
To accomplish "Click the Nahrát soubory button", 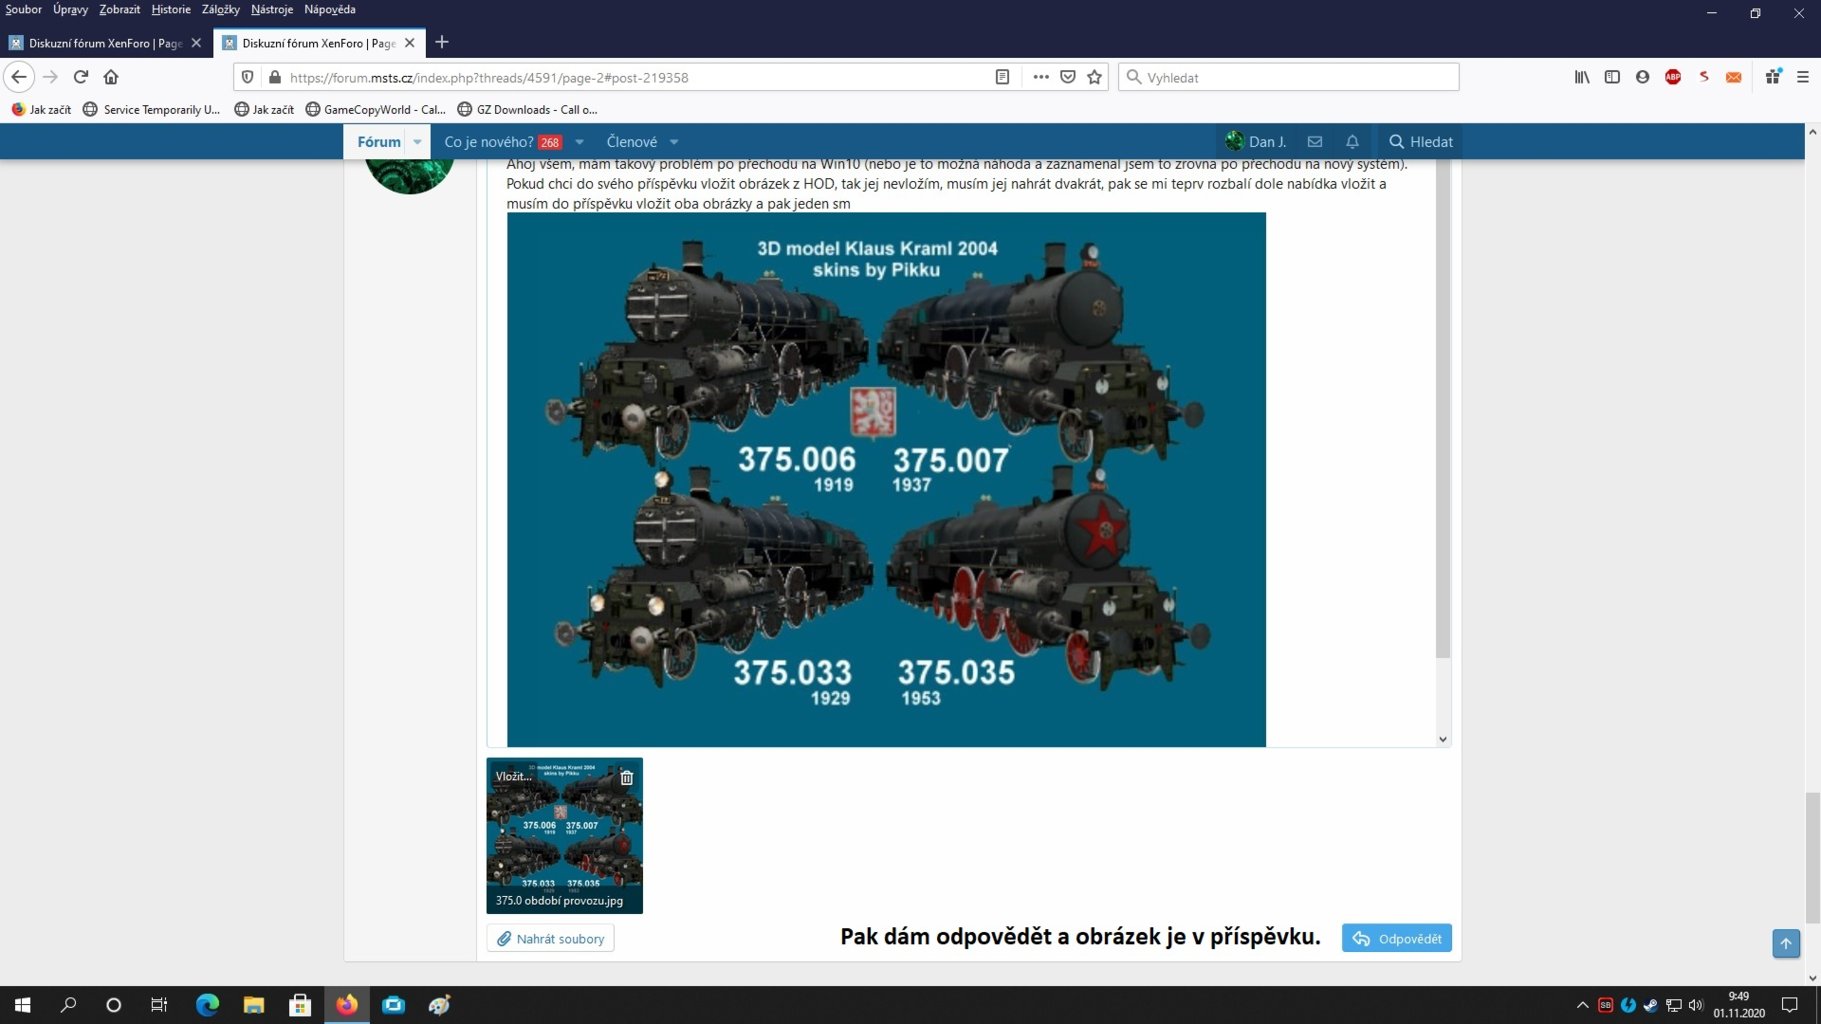I will (x=550, y=938).
